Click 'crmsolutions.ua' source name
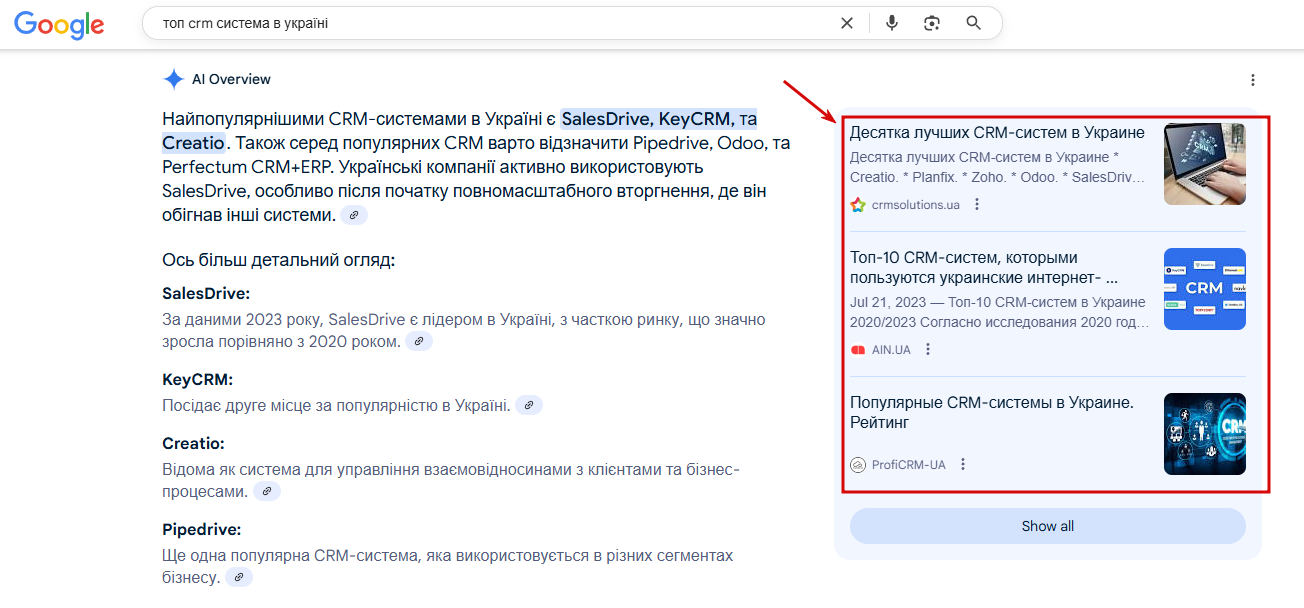 tap(916, 204)
